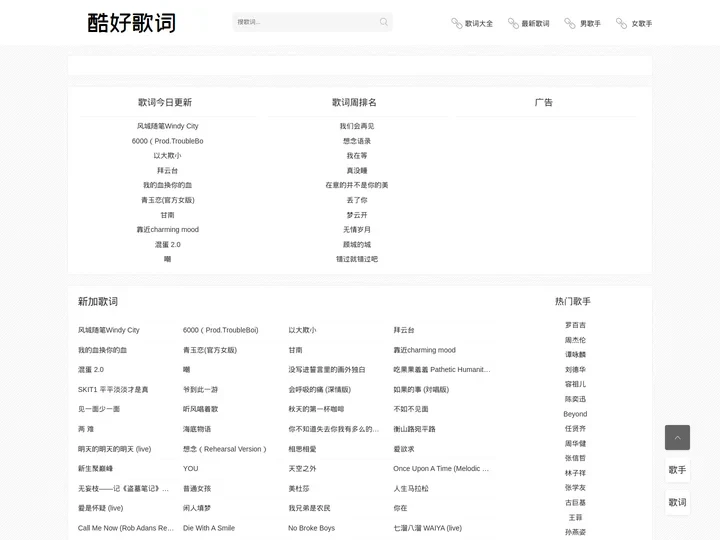Open 听风唱着歌 lyrics
Image resolution: width=720 pixels, height=540 pixels.
[x=200, y=409]
